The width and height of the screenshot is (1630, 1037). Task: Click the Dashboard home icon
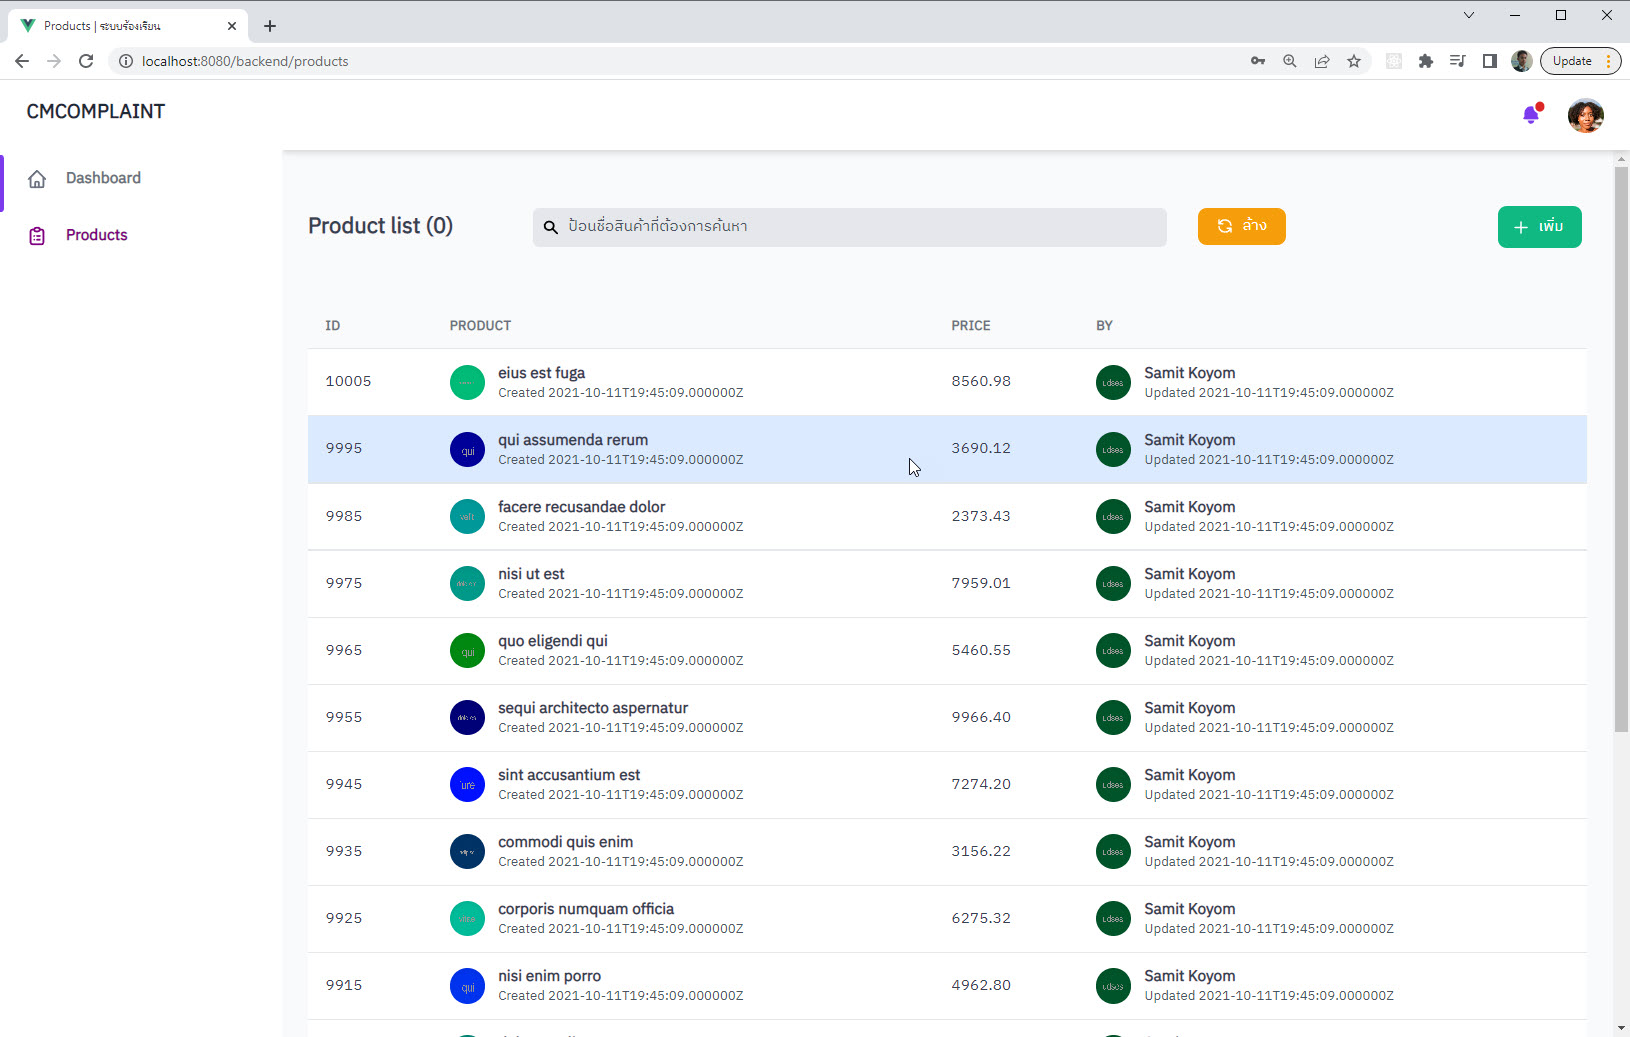(x=37, y=179)
